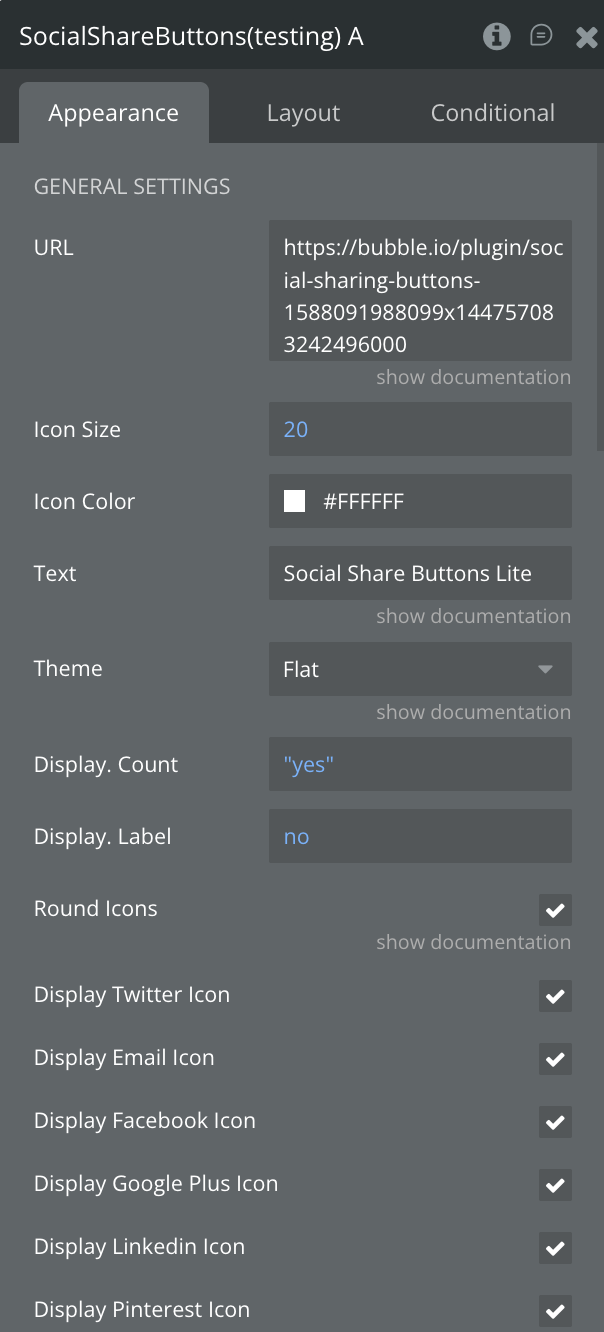Click the info icon in the header
604x1332 pixels.
coord(496,37)
